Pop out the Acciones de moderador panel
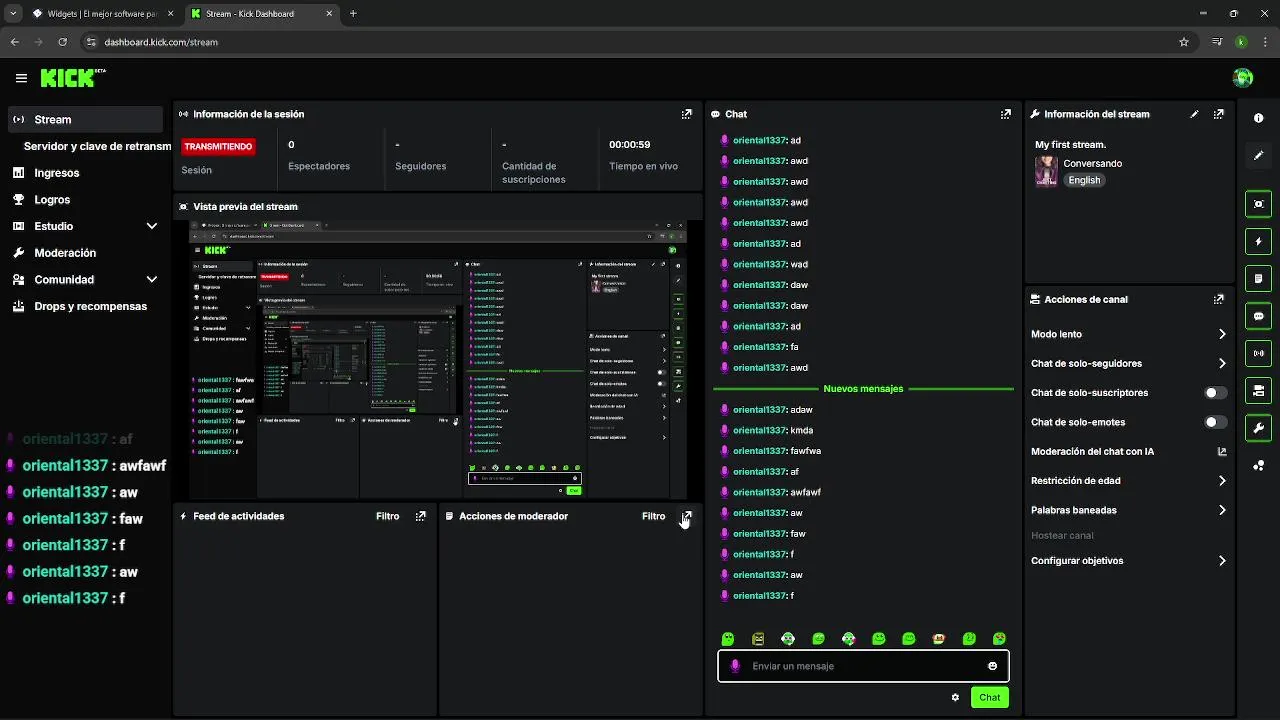The width and height of the screenshot is (1280, 720). [x=686, y=516]
